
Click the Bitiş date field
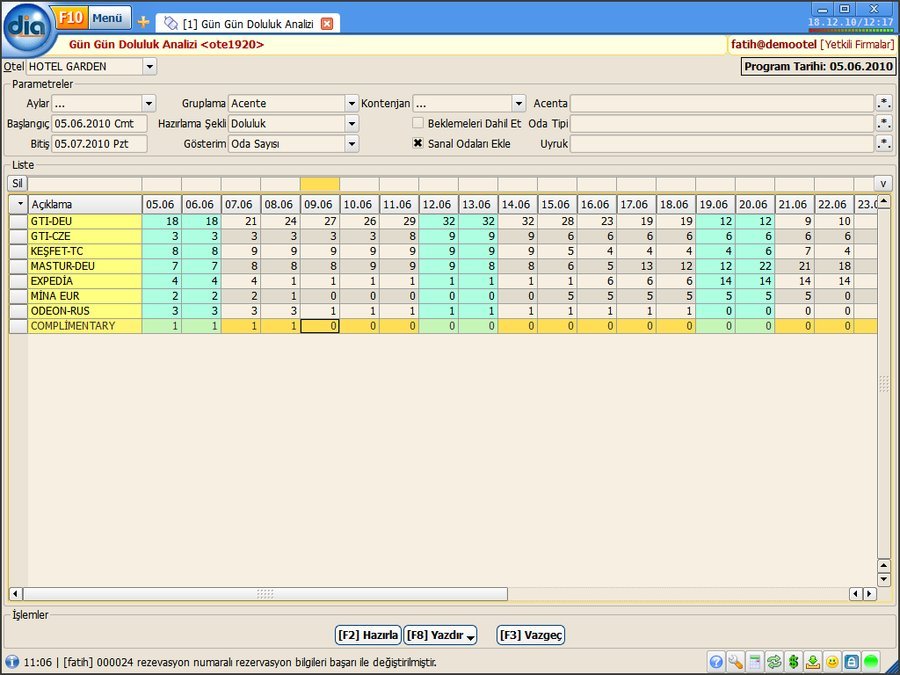point(99,143)
